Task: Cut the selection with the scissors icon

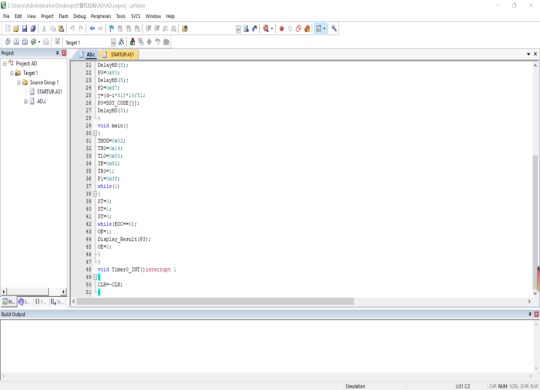Action: 44,29
